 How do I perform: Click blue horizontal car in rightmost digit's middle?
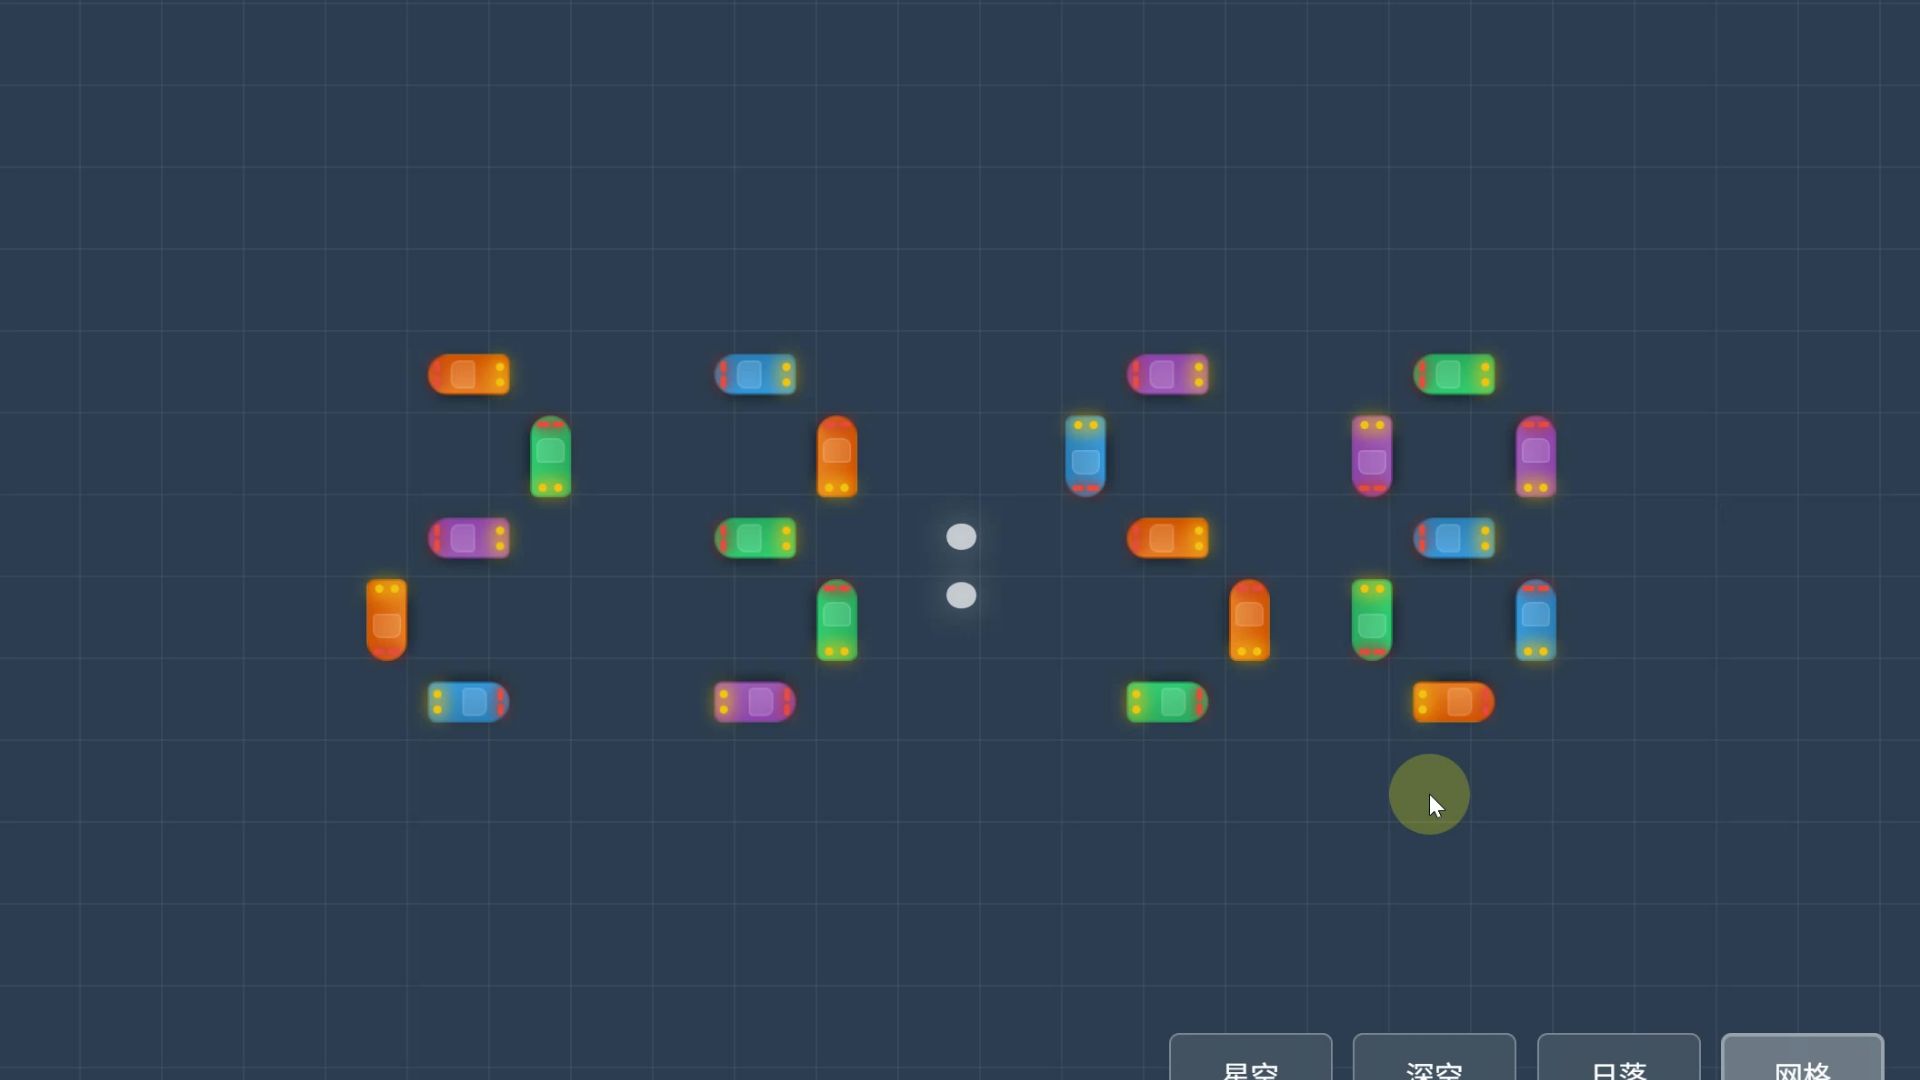pos(1454,538)
